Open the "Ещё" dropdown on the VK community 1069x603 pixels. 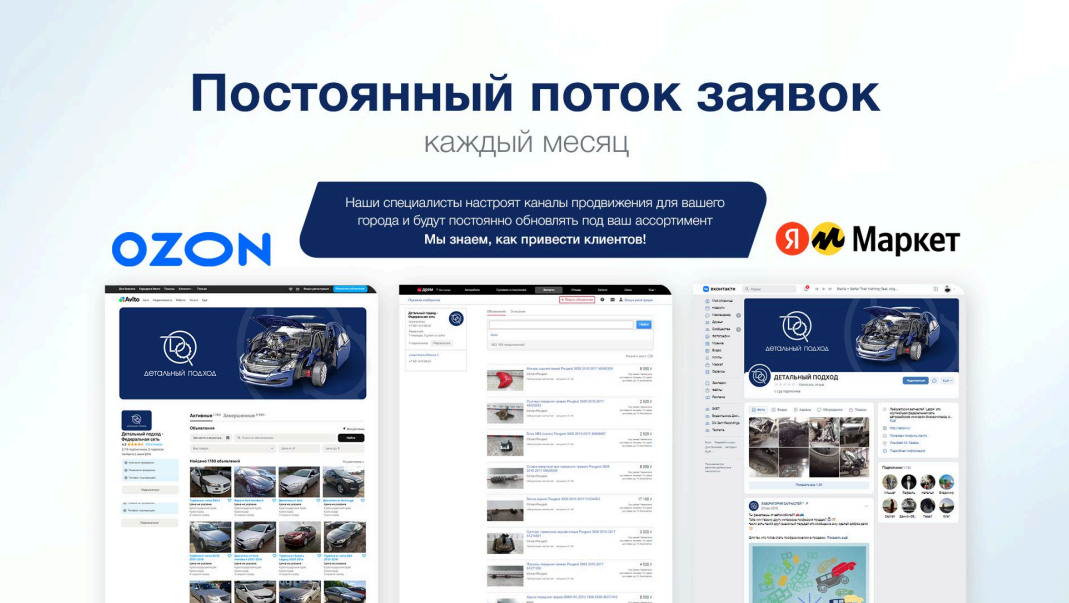947,380
